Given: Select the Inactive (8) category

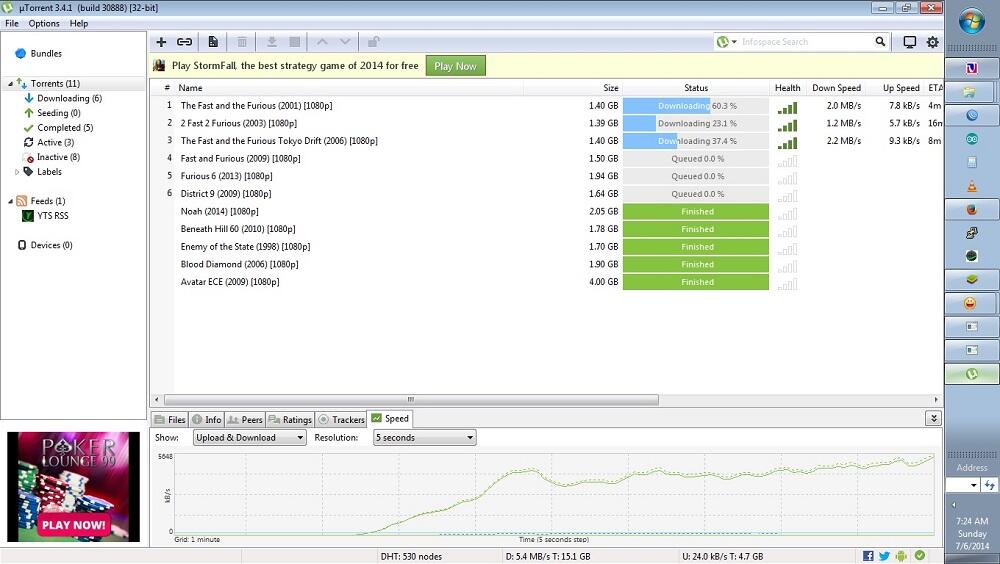Looking at the screenshot, I should (x=58, y=157).
